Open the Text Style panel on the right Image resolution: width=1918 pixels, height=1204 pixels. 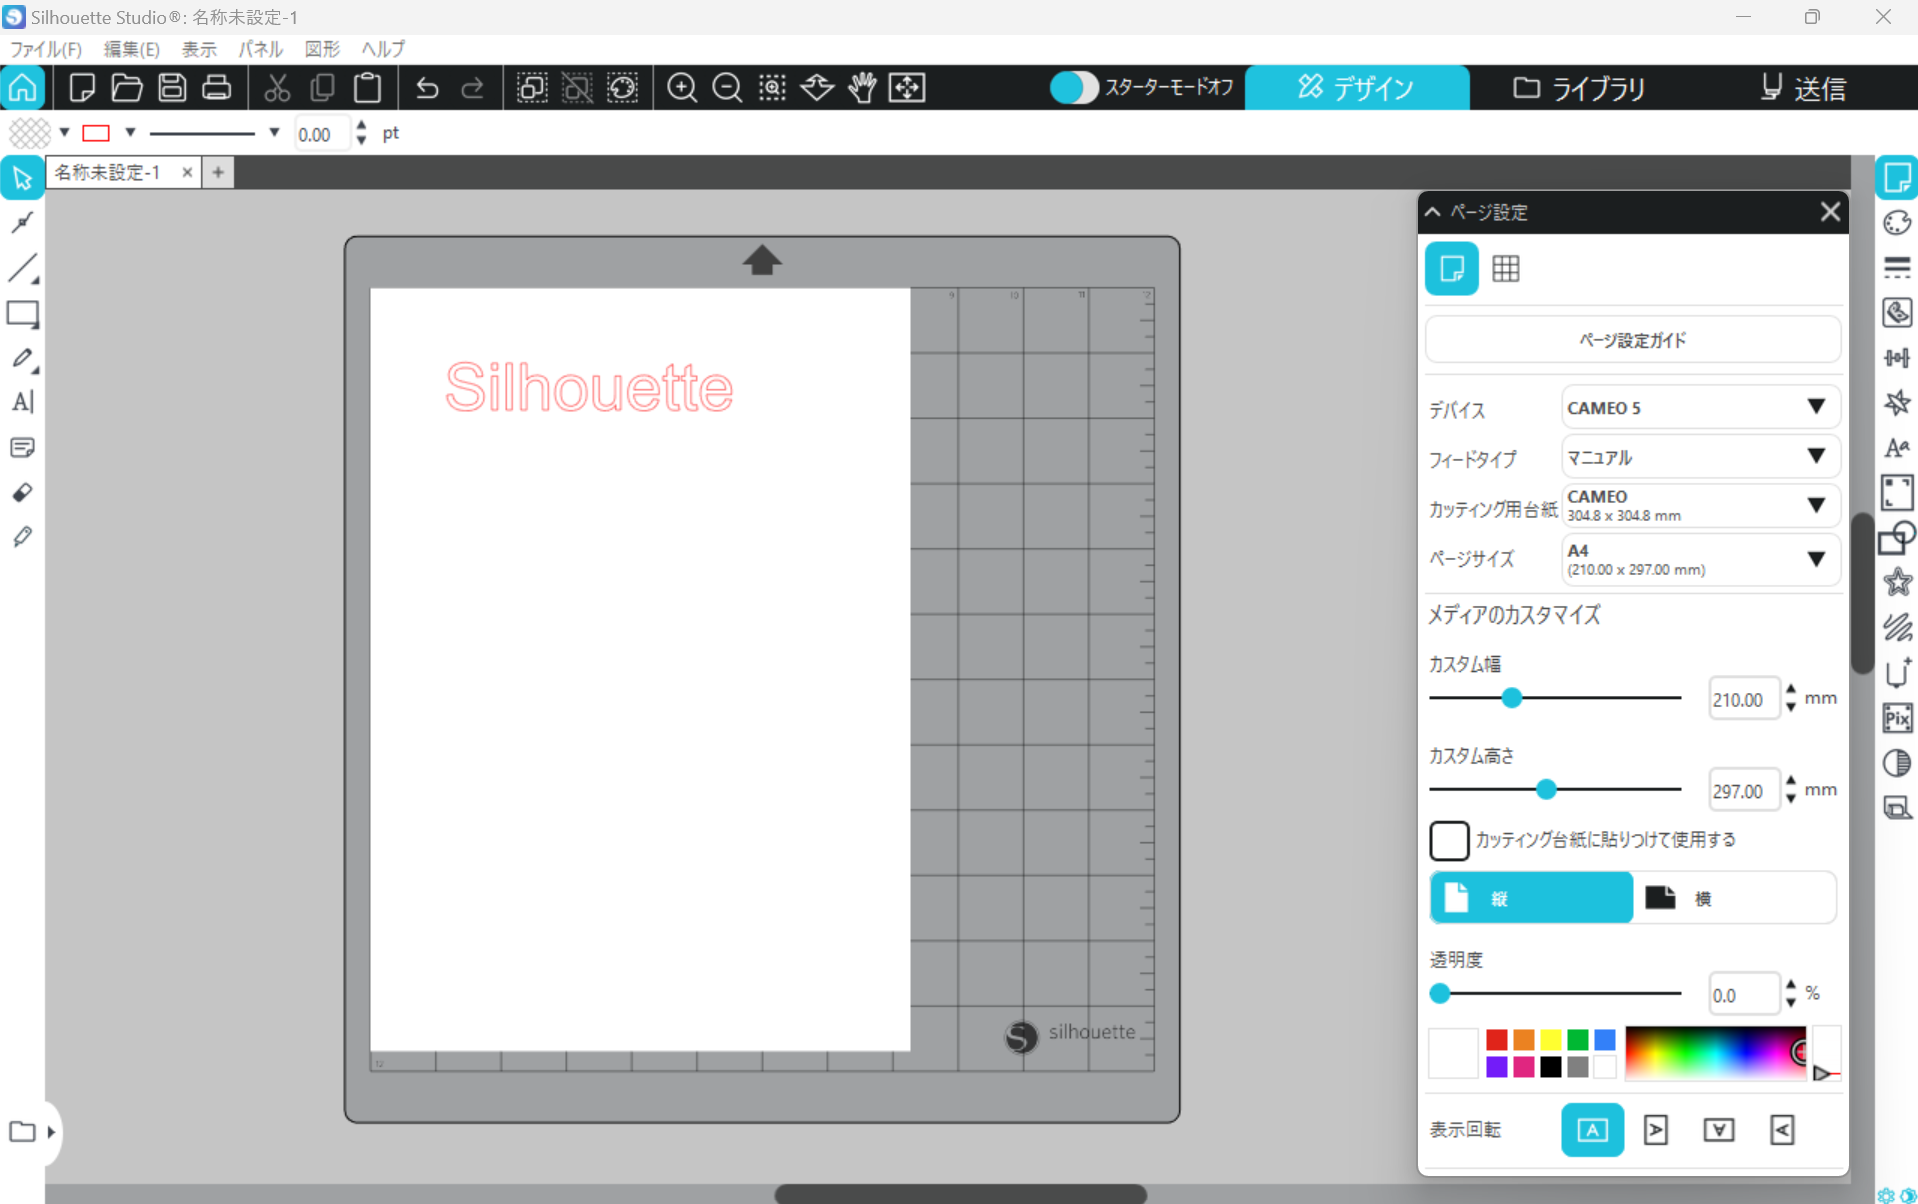(x=1897, y=448)
